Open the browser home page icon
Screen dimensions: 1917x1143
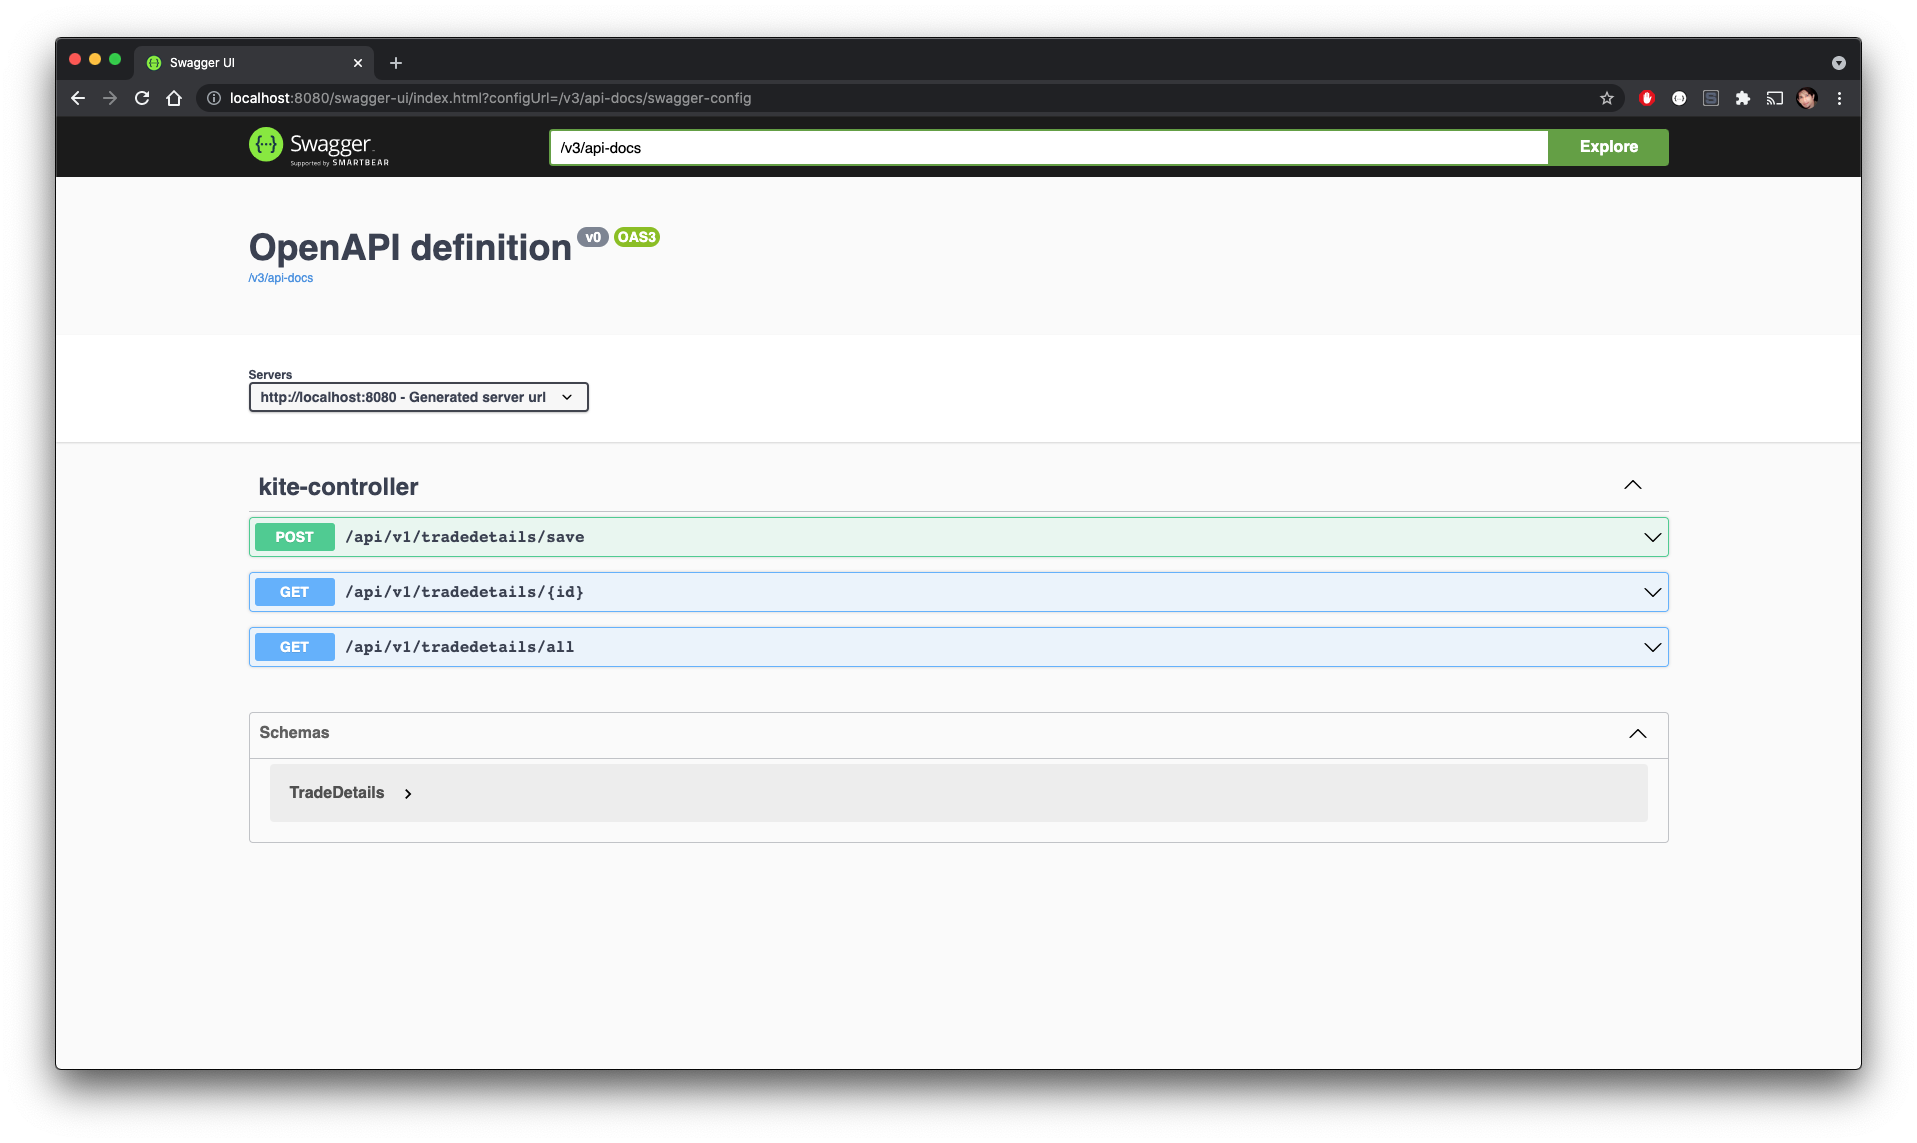coord(174,98)
